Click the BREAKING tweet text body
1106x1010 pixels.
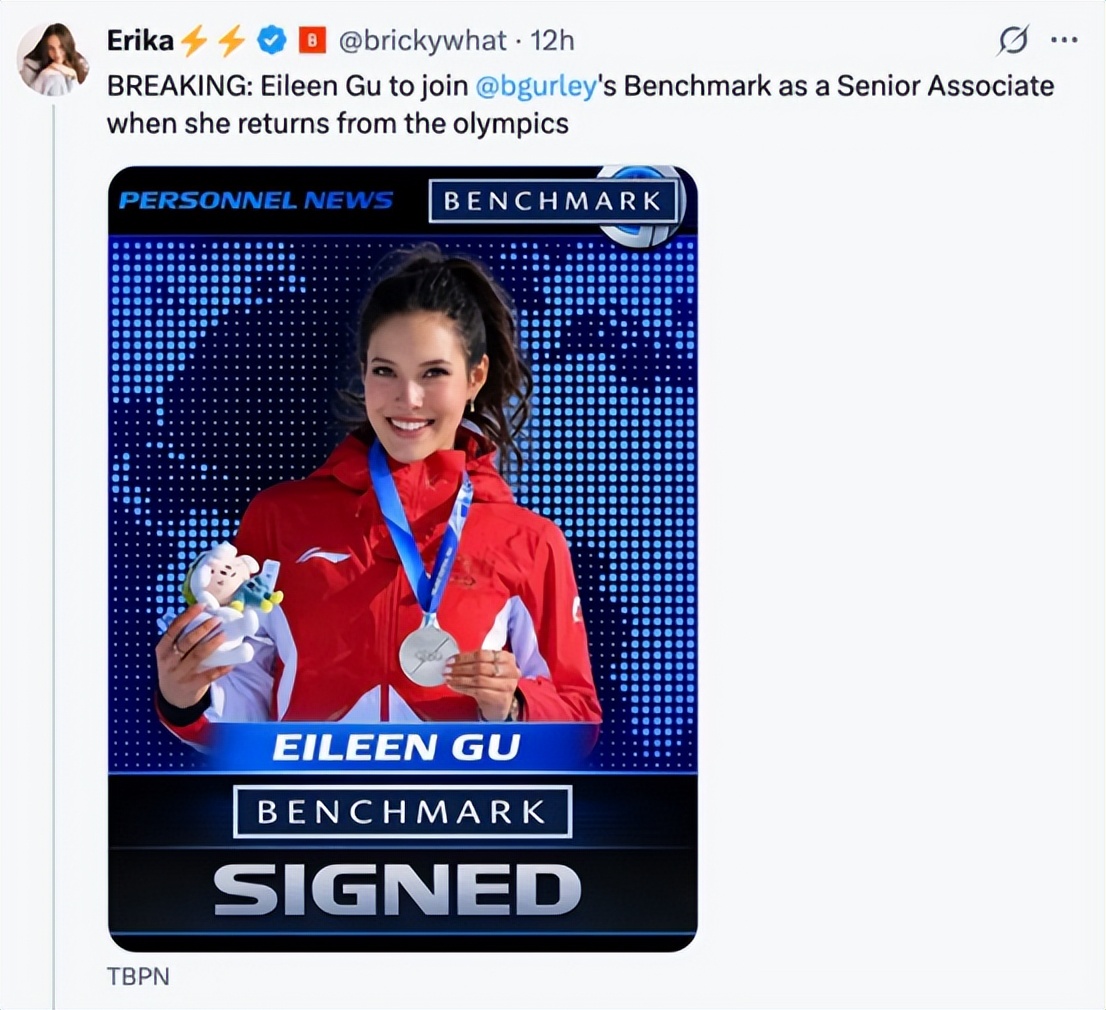(580, 104)
